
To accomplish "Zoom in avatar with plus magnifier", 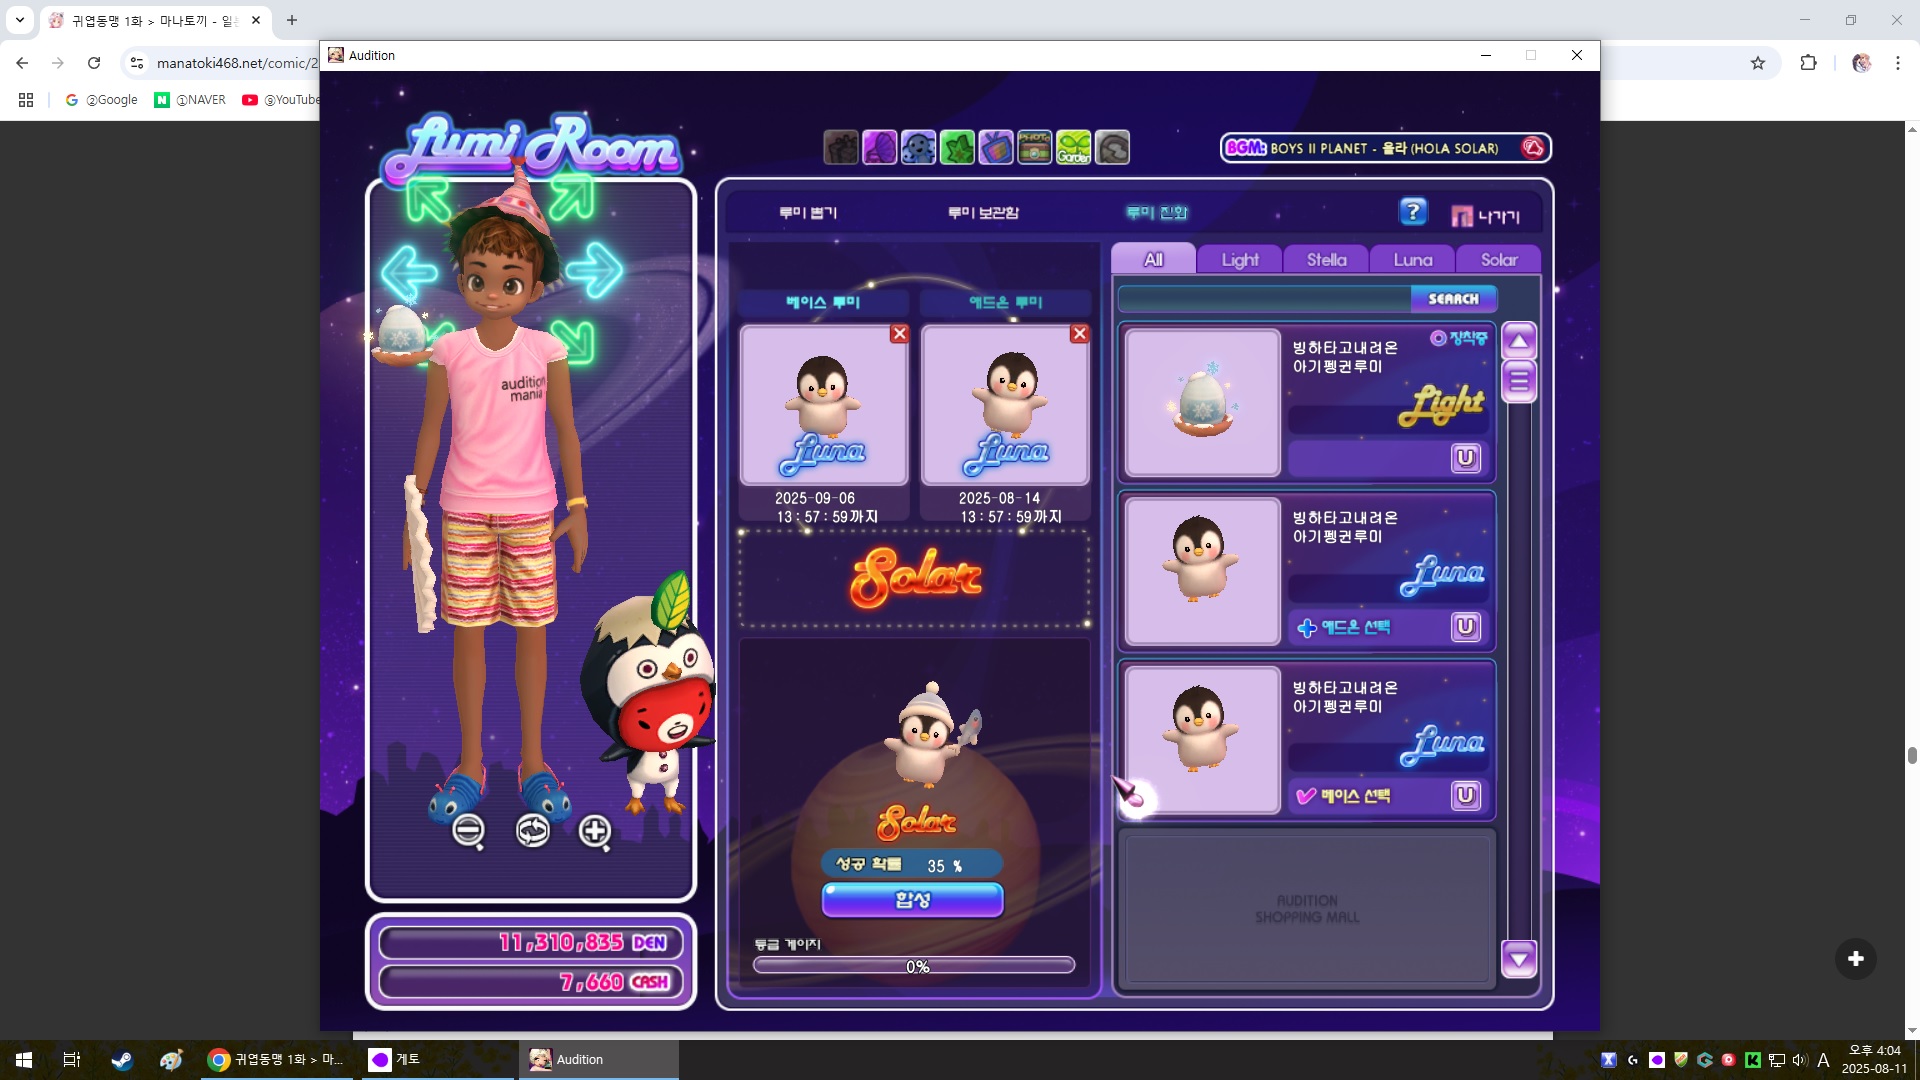I will click(595, 831).
